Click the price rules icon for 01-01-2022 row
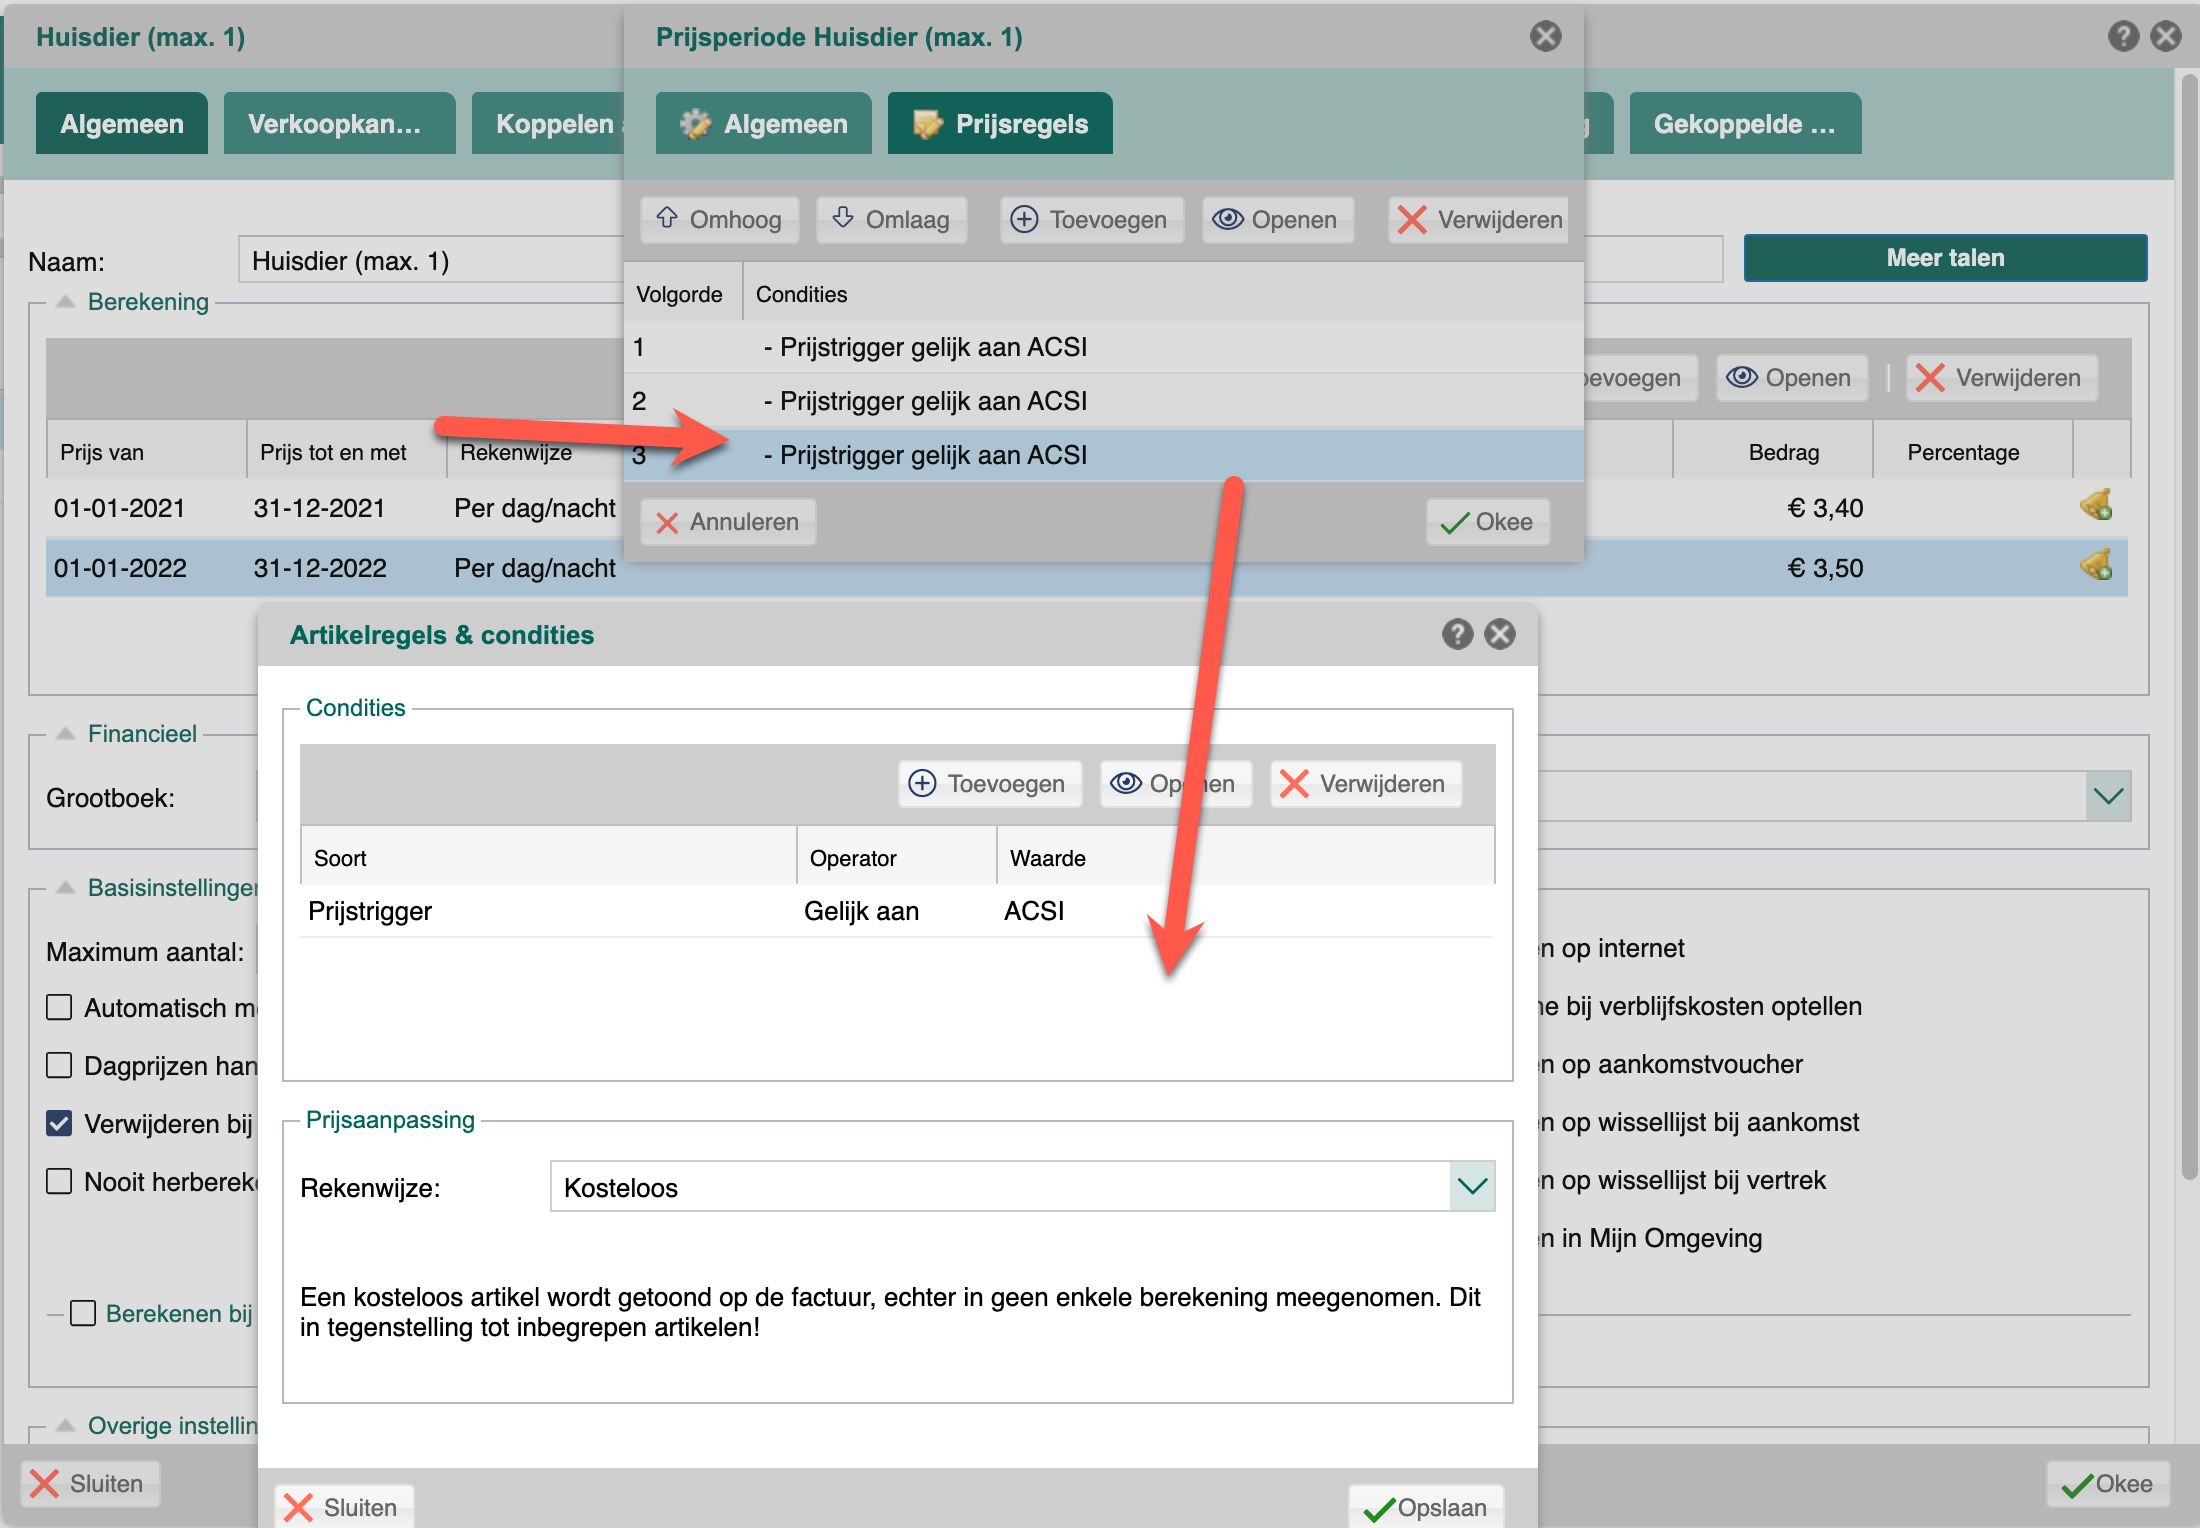 click(2096, 566)
